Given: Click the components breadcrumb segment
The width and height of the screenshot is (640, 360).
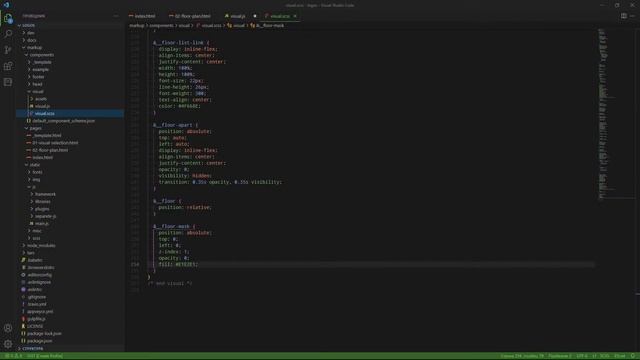Looking at the screenshot, I should pos(161,26).
